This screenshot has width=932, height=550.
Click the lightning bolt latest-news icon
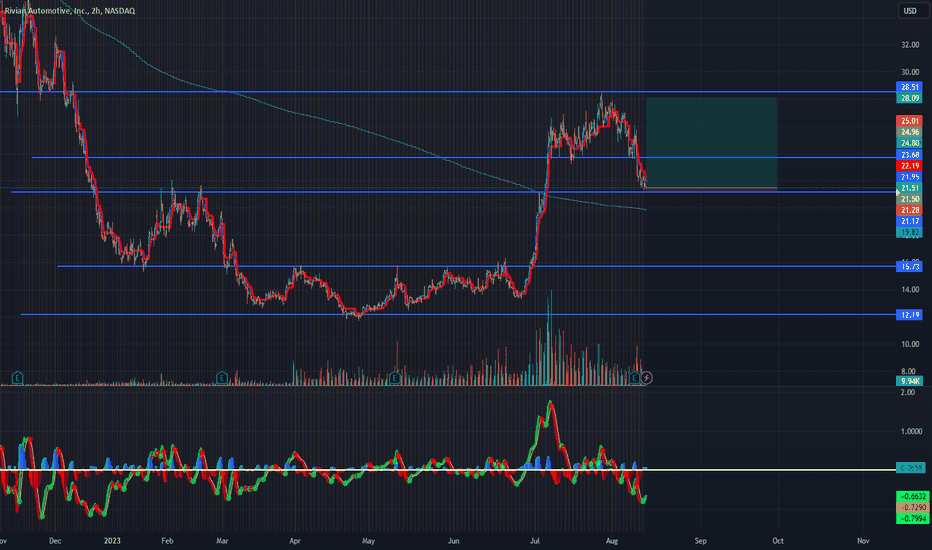[x=647, y=378]
